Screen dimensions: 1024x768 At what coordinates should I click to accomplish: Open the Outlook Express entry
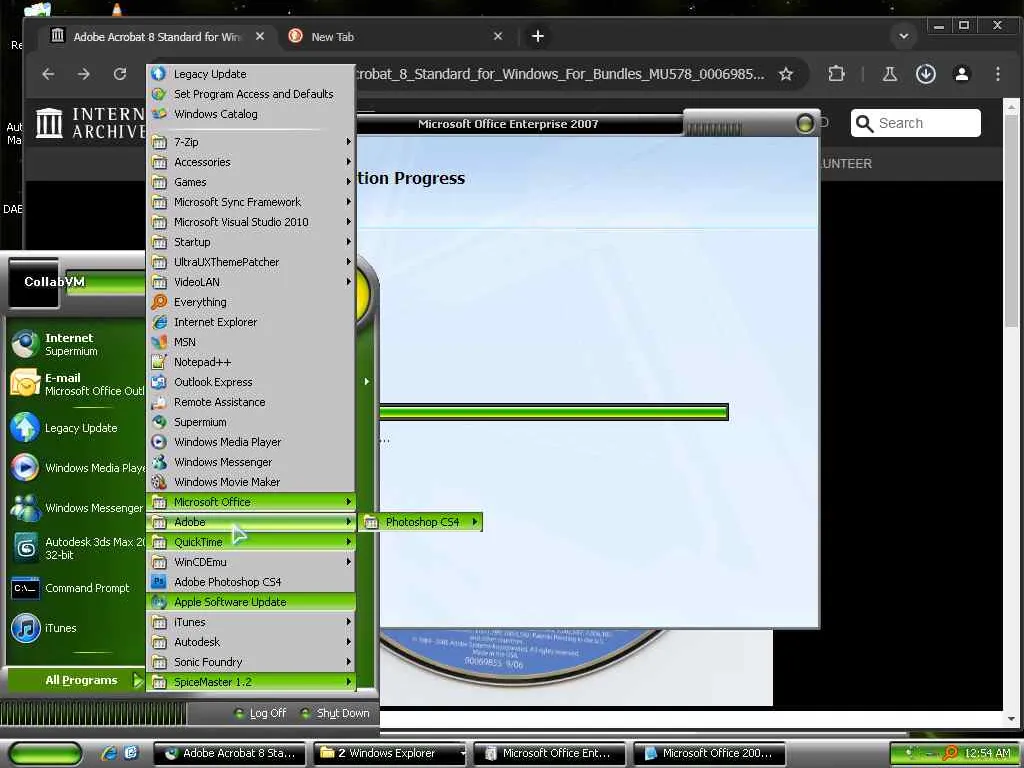[x=251, y=382]
